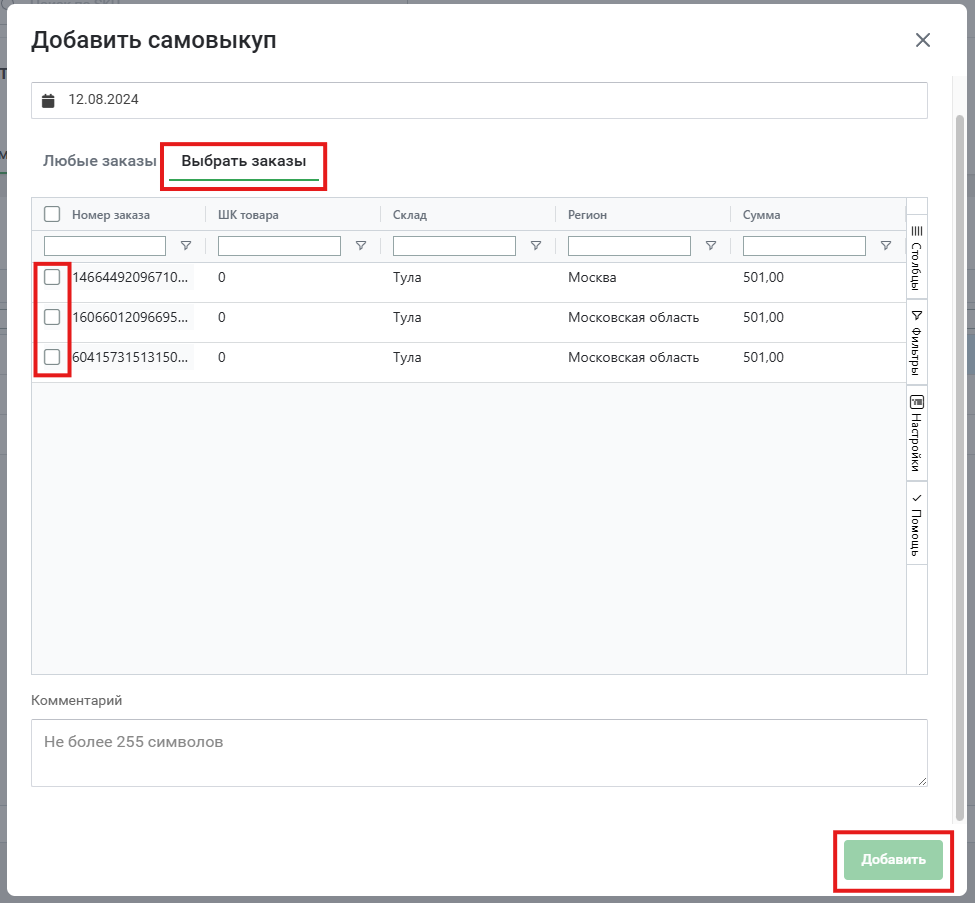Close the Добавить самовыкуп dialog
Image resolution: width=975 pixels, height=903 pixels.
click(x=923, y=40)
